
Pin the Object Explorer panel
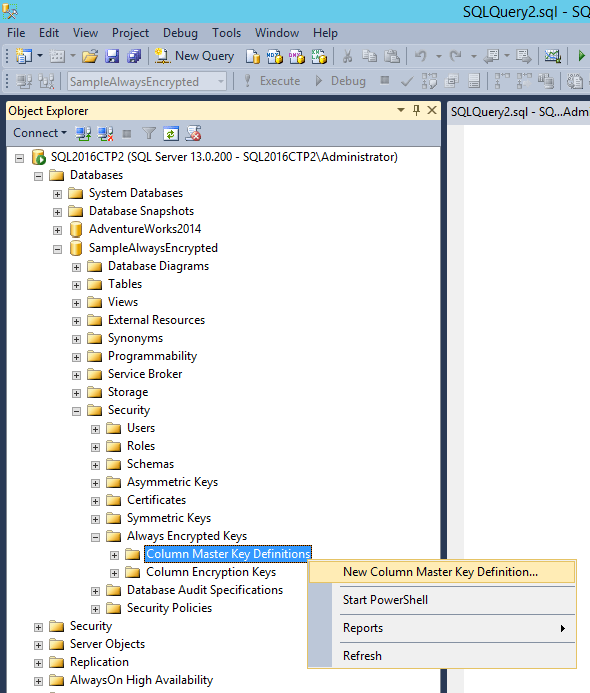(416, 110)
